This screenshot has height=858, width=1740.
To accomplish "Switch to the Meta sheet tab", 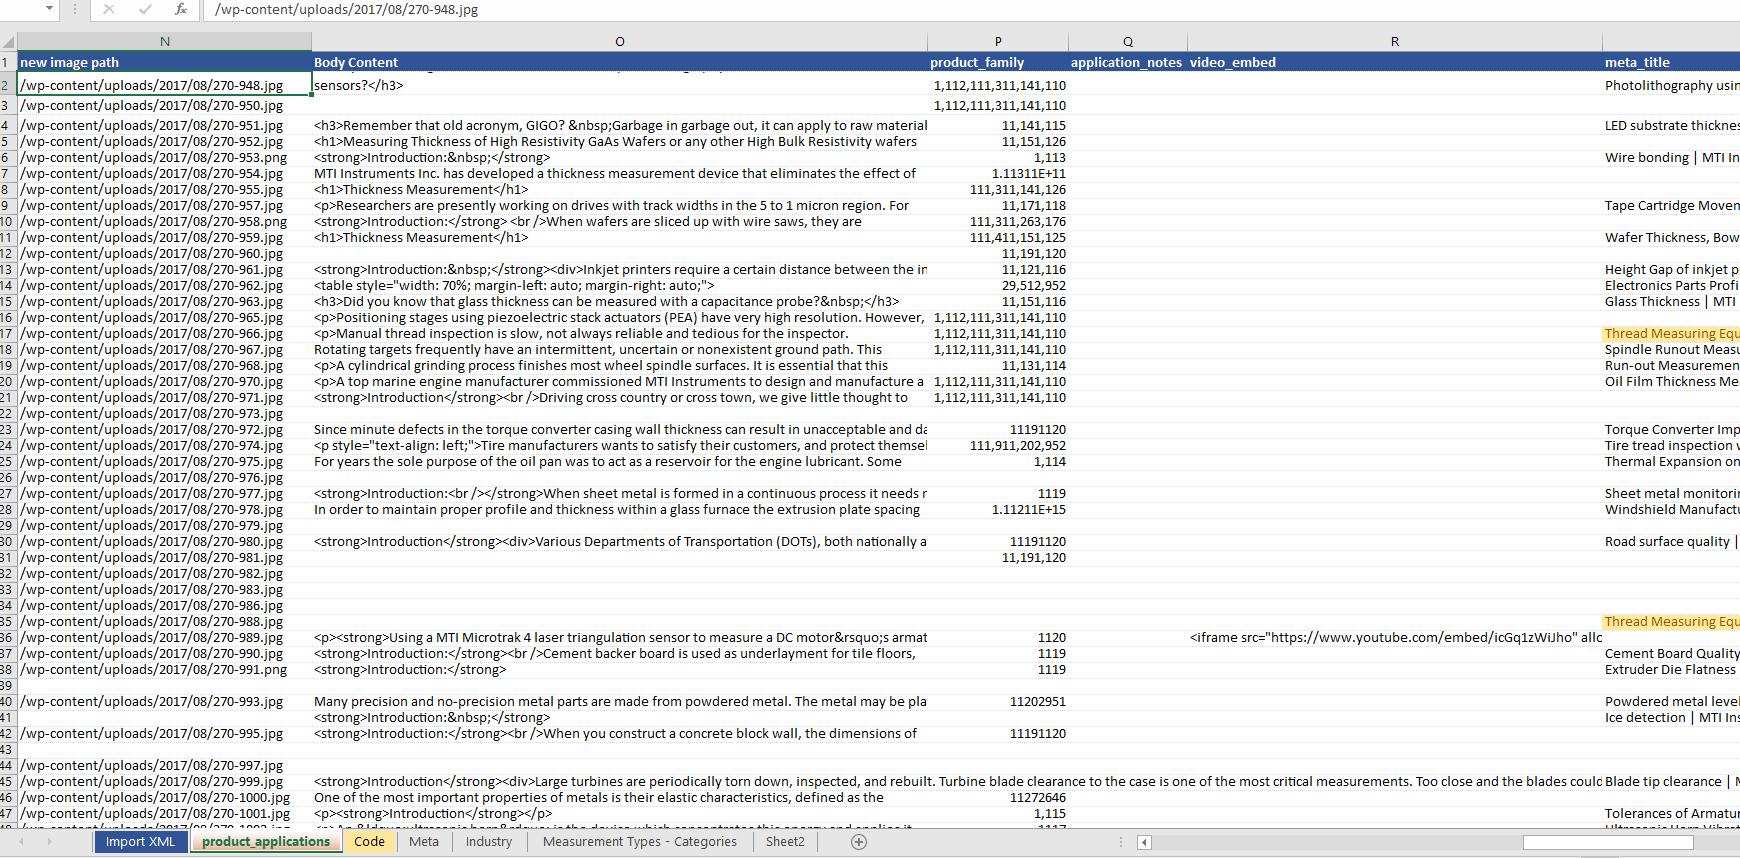I will coord(424,842).
